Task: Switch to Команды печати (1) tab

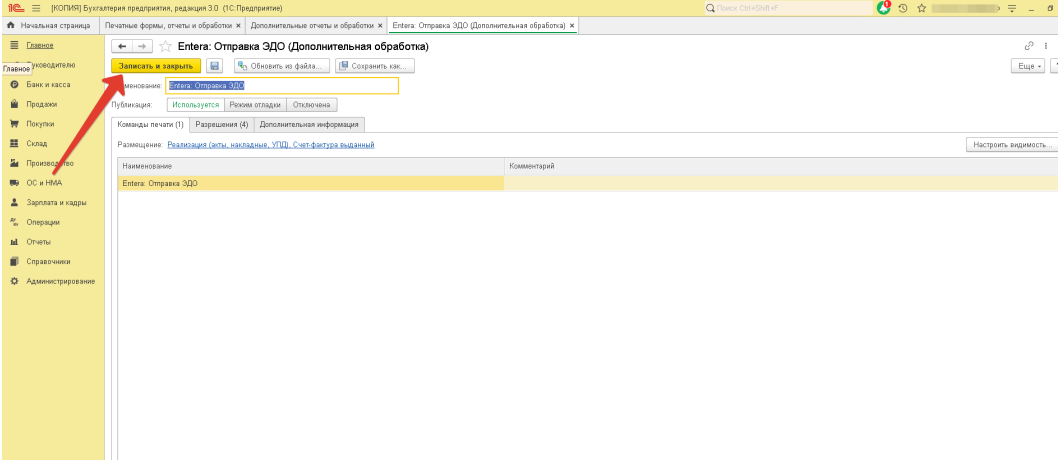Action: click(x=150, y=125)
